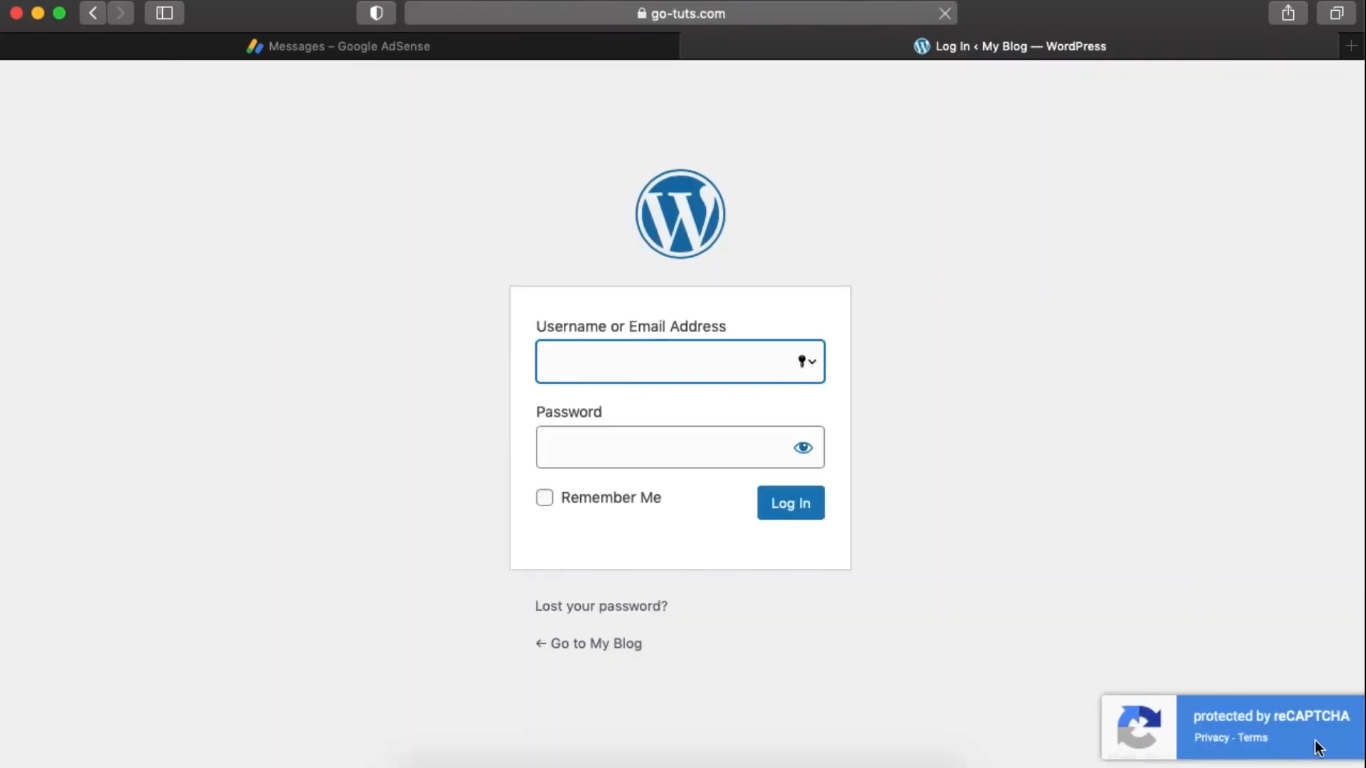Click the yellow minimize window button

click(x=38, y=13)
